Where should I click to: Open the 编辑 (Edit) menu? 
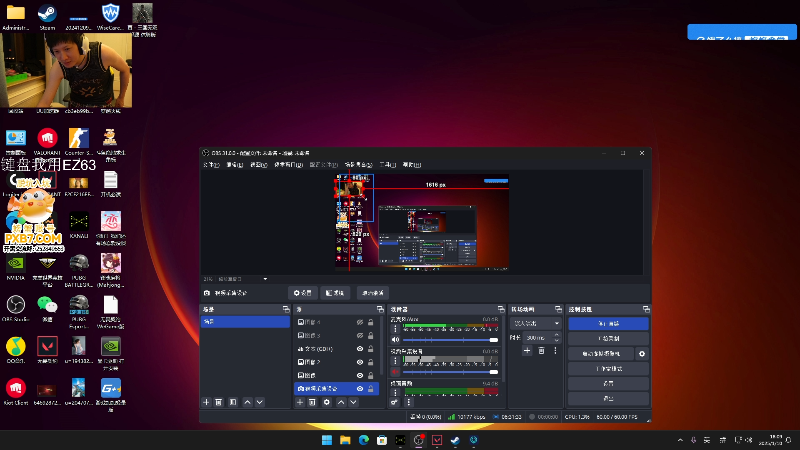pyautogui.click(x=235, y=165)
